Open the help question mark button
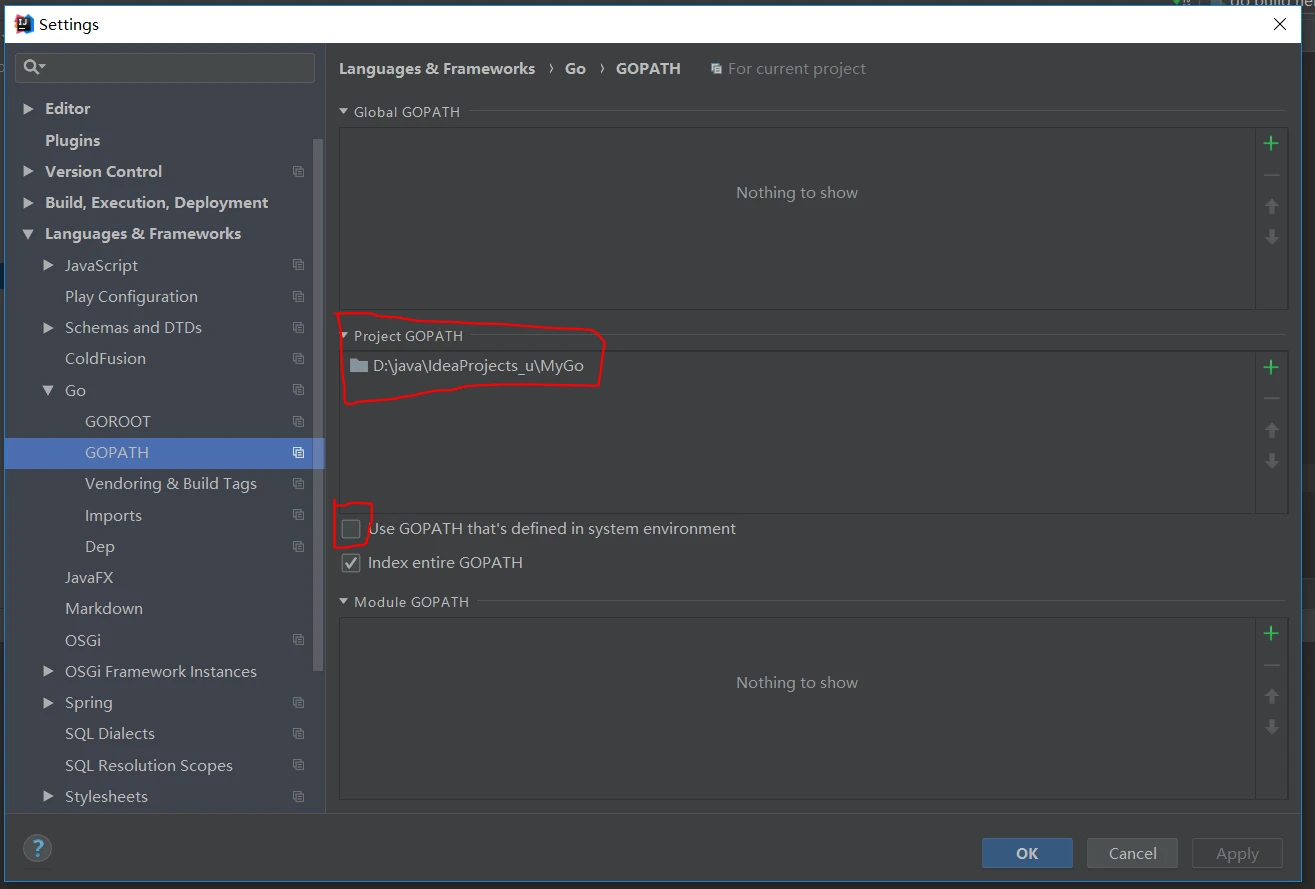 37,849
